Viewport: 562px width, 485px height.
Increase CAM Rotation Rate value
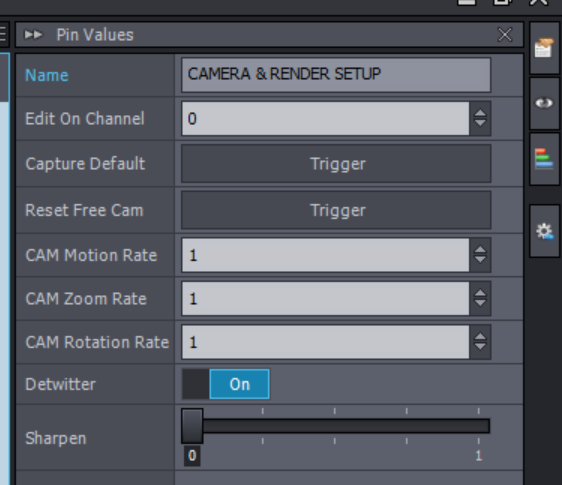coord(480,337)
